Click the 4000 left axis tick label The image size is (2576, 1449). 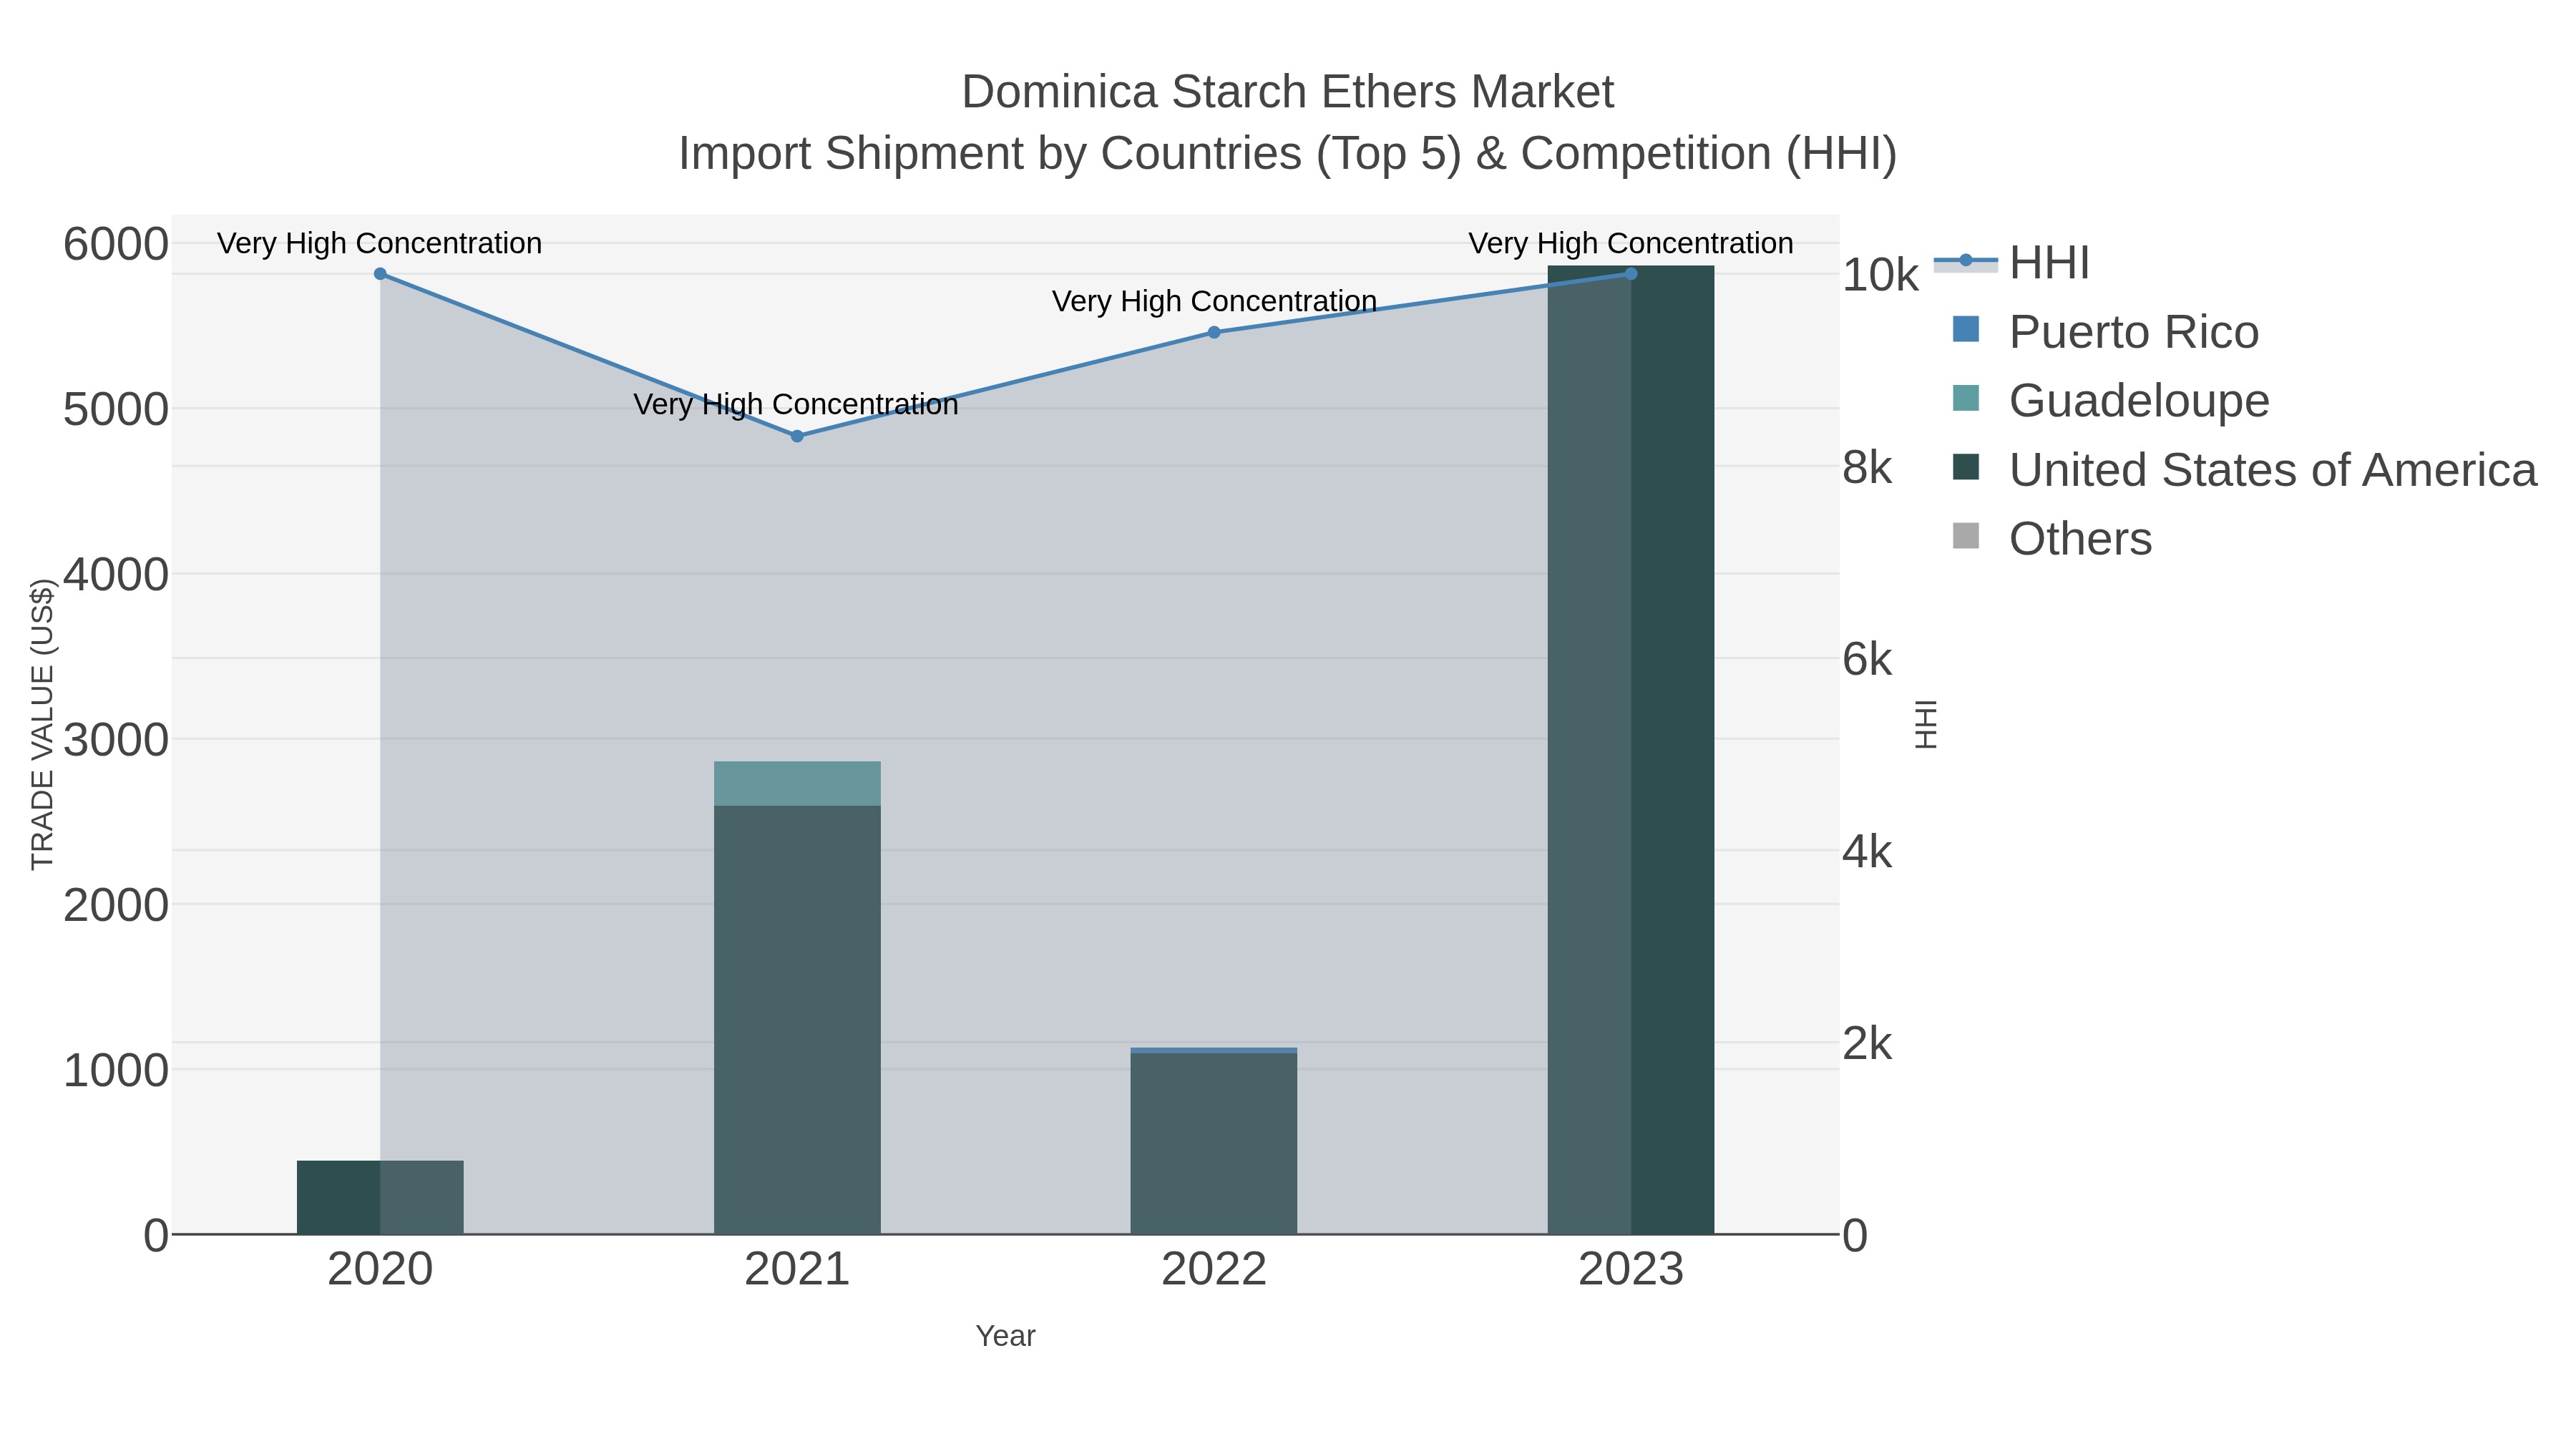[x=116, y=575]
